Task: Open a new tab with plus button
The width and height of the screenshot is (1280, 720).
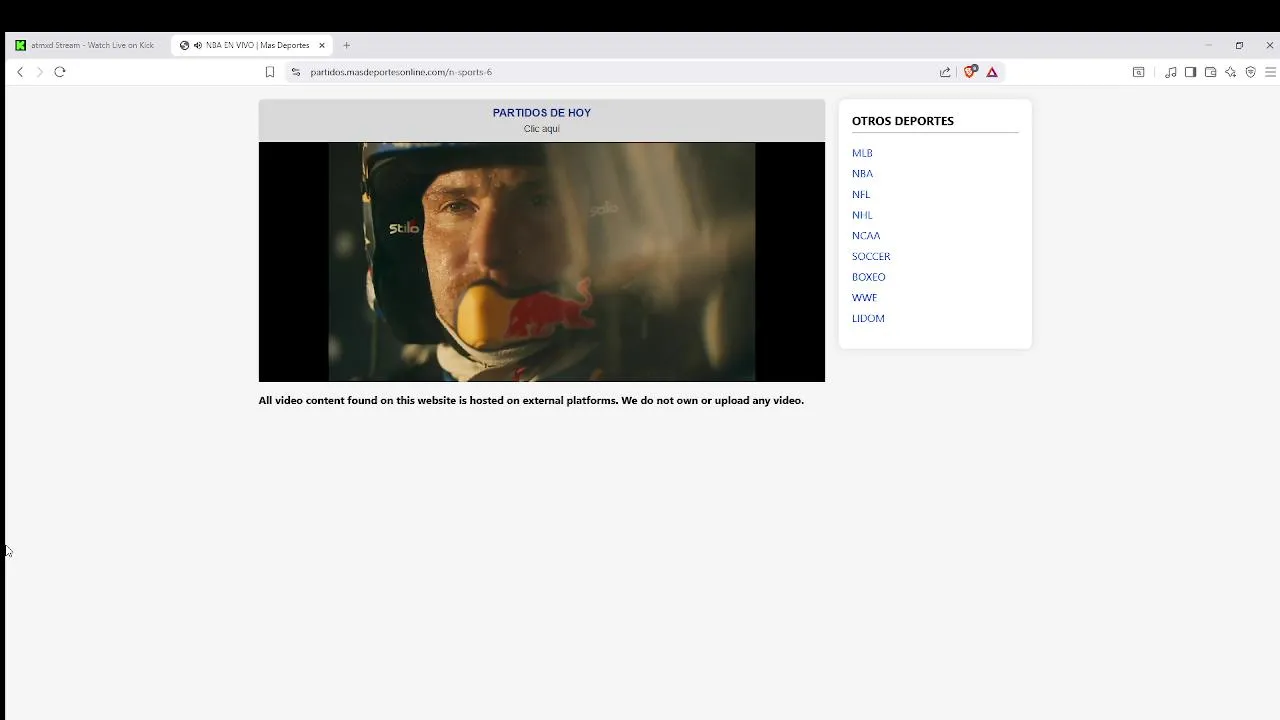Action: 347,45
